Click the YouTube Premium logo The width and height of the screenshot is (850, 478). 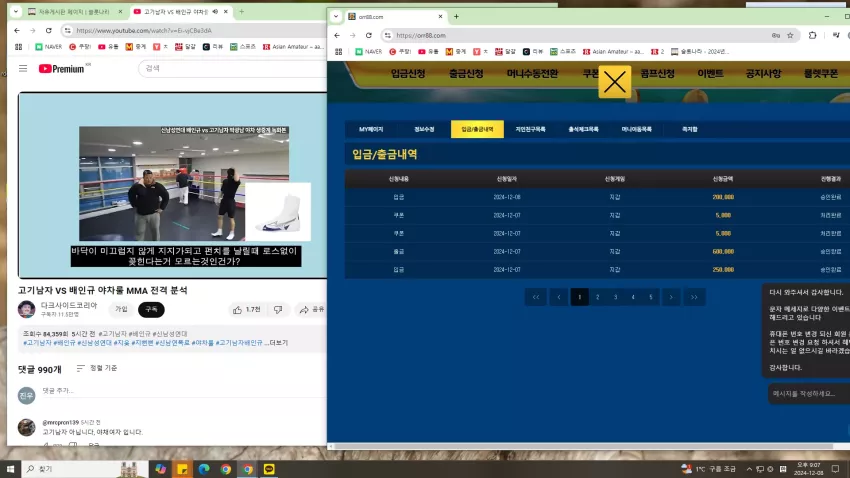(x=61, y=69)
